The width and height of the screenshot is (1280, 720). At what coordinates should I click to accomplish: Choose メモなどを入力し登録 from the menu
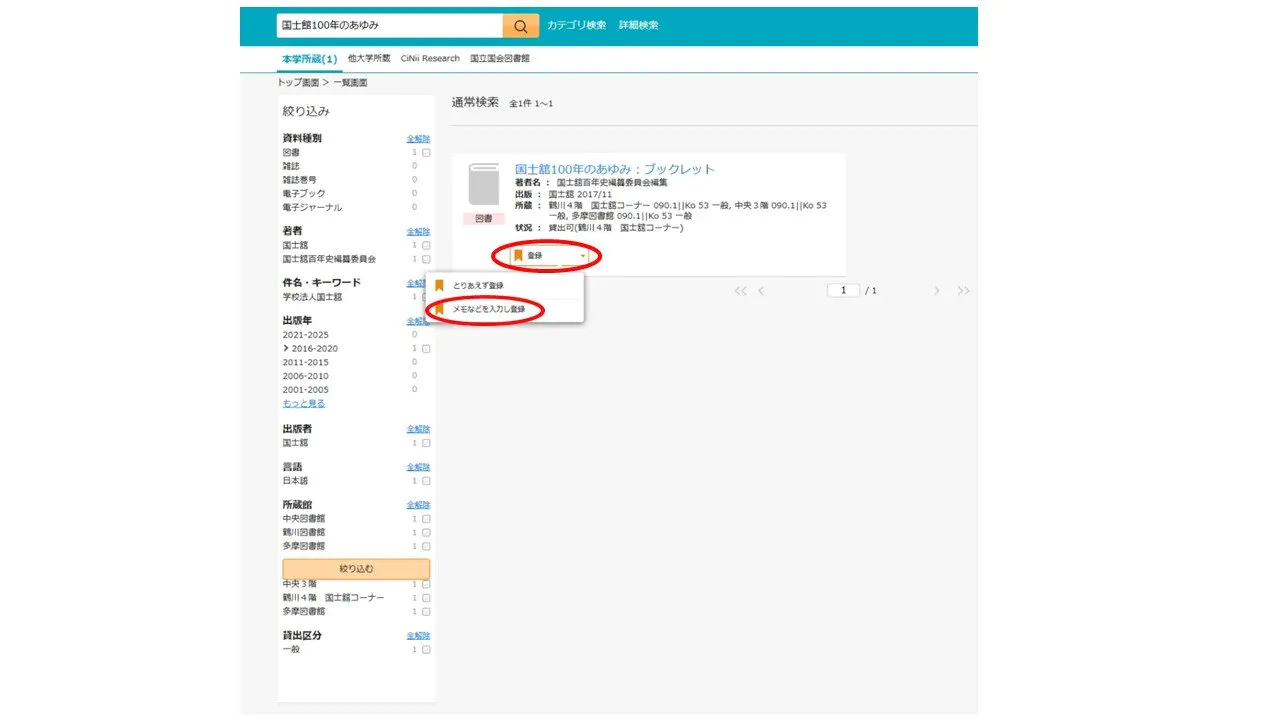coord(488,310)
